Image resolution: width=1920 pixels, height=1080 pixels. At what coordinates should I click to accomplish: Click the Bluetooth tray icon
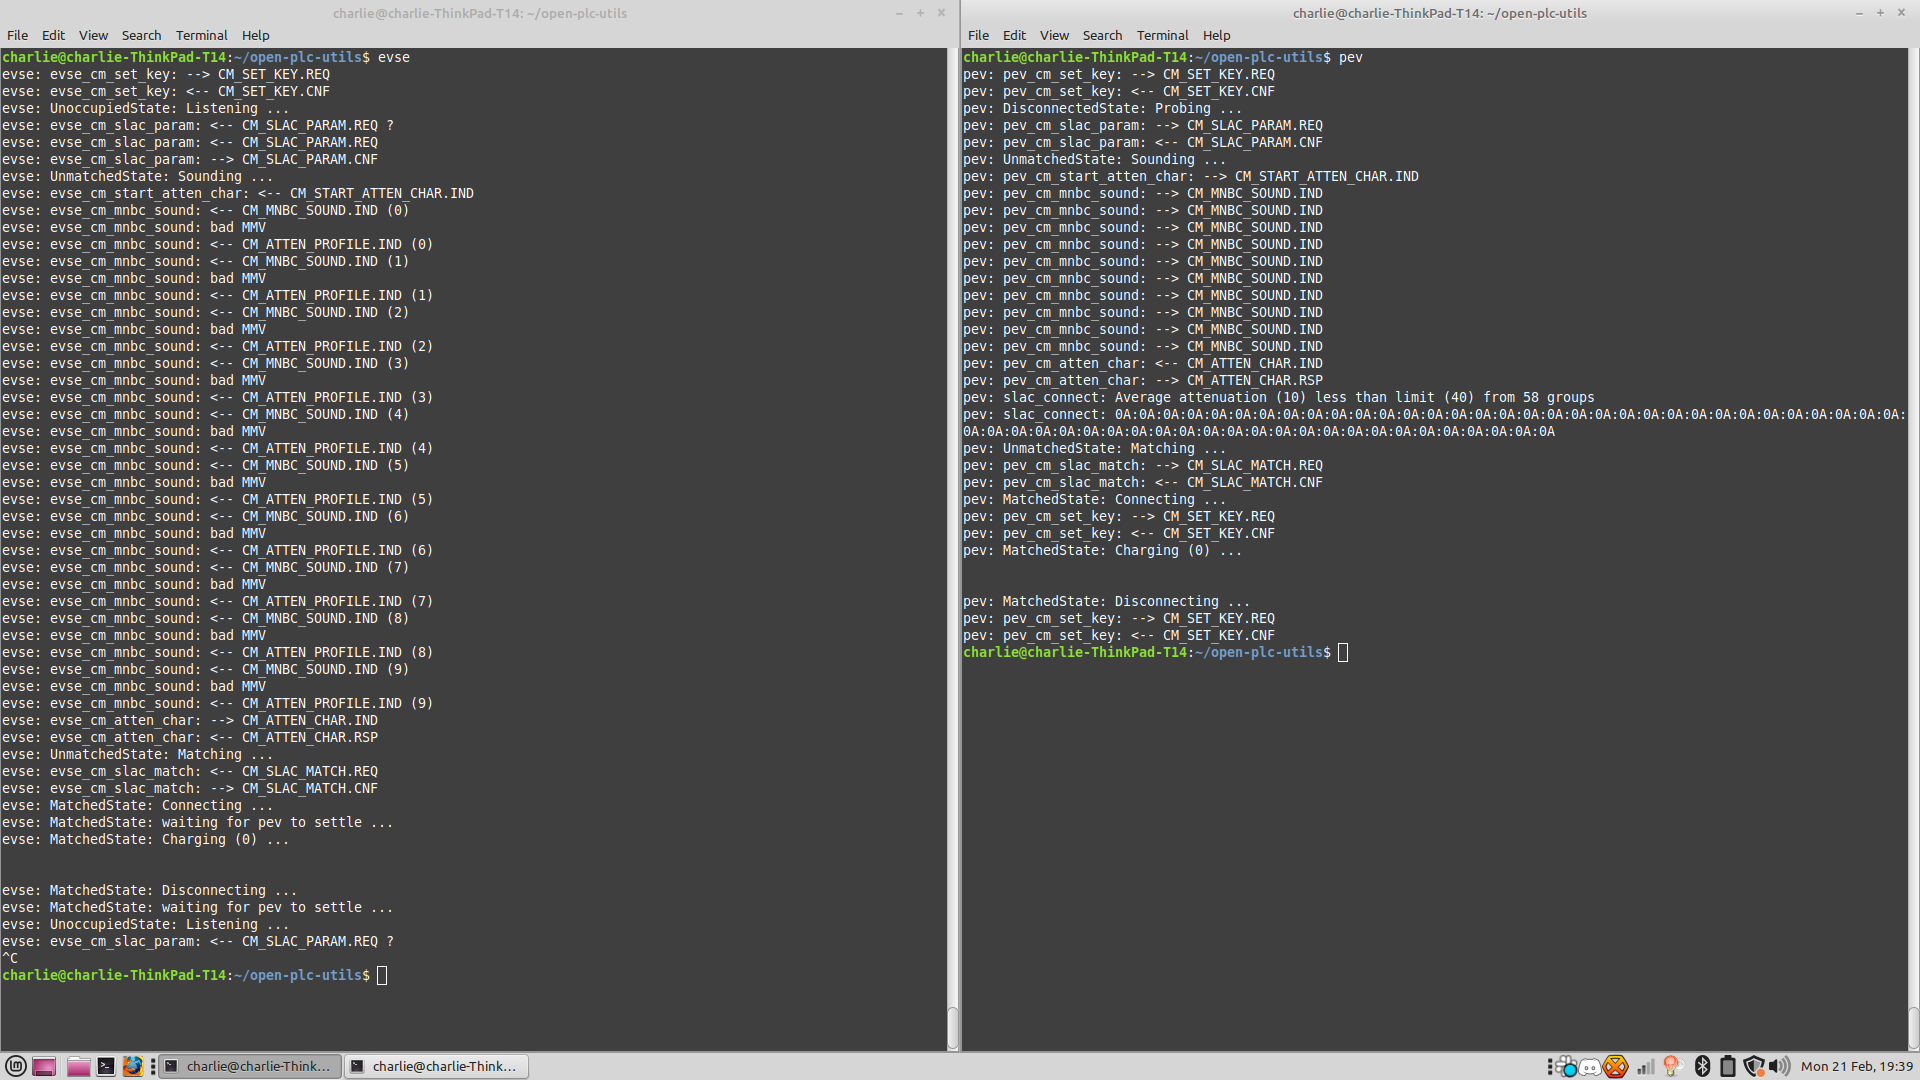tap(1702, 1066)
